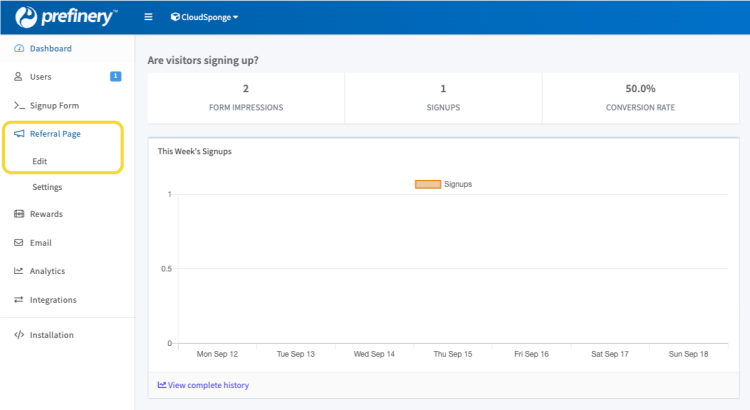Click the Signup Form terminal icon
Screen dimensions: 750x410
[19, 105]
